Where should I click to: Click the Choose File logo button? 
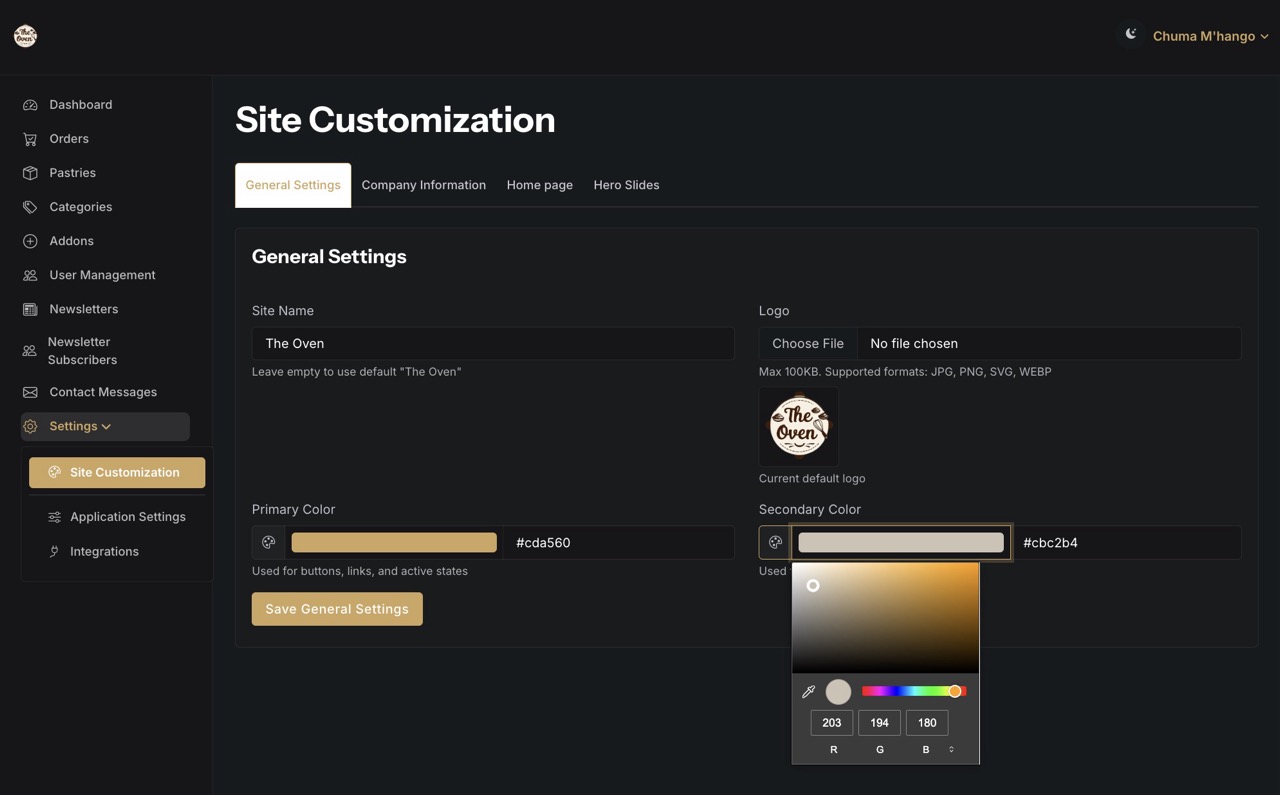(808, 343)
